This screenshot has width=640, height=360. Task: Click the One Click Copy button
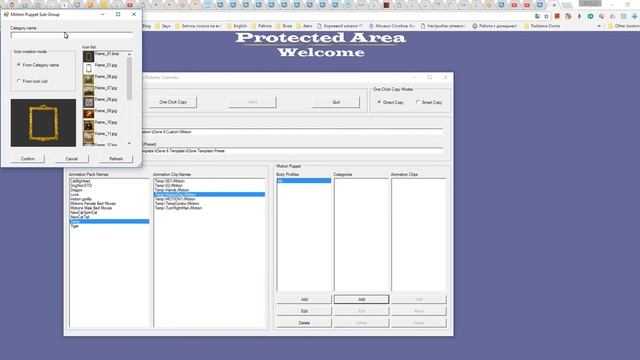(x=173, y=102)
